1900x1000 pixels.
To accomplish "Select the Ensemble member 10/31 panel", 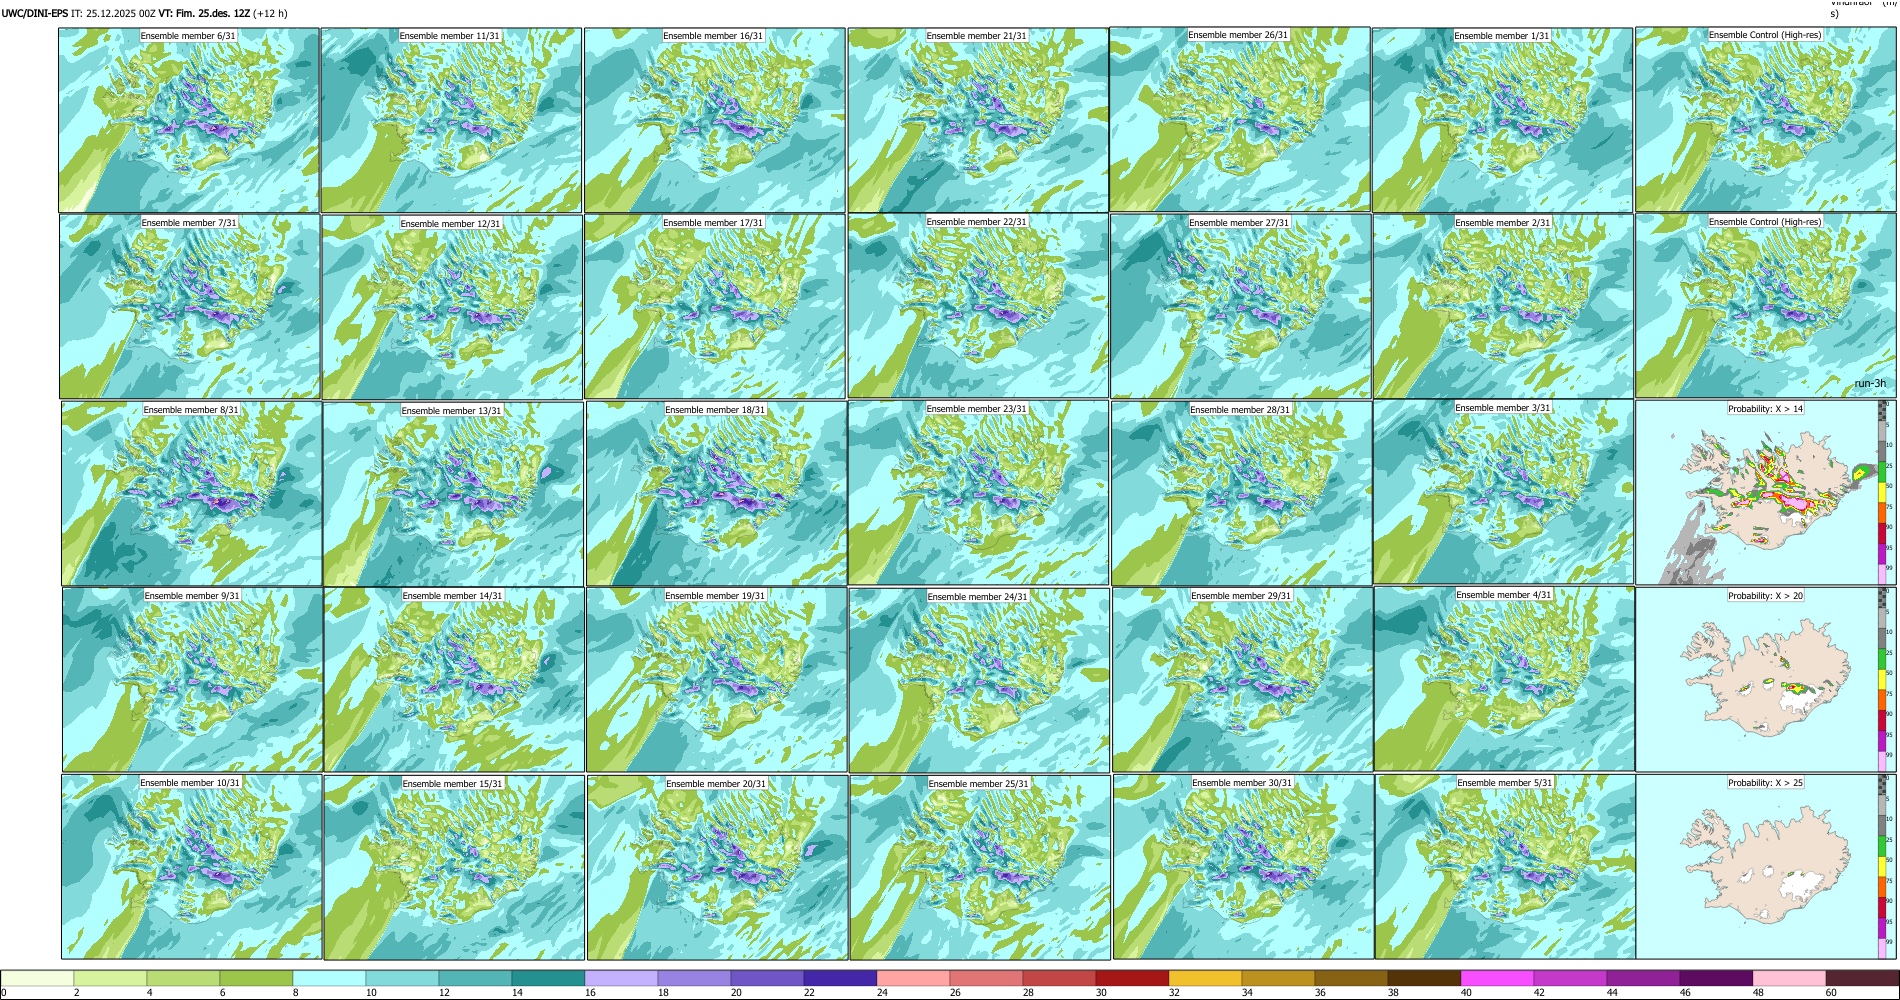I will 191,867.
